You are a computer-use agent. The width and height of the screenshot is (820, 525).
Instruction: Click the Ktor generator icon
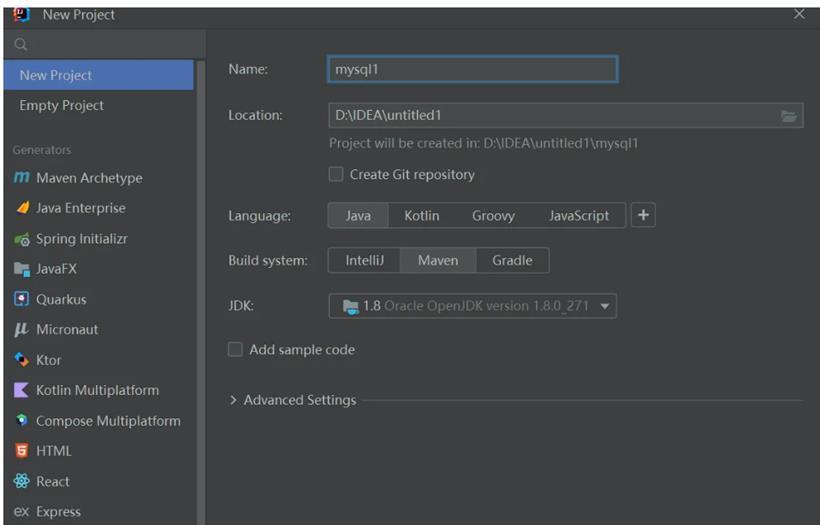coord(21,360)
